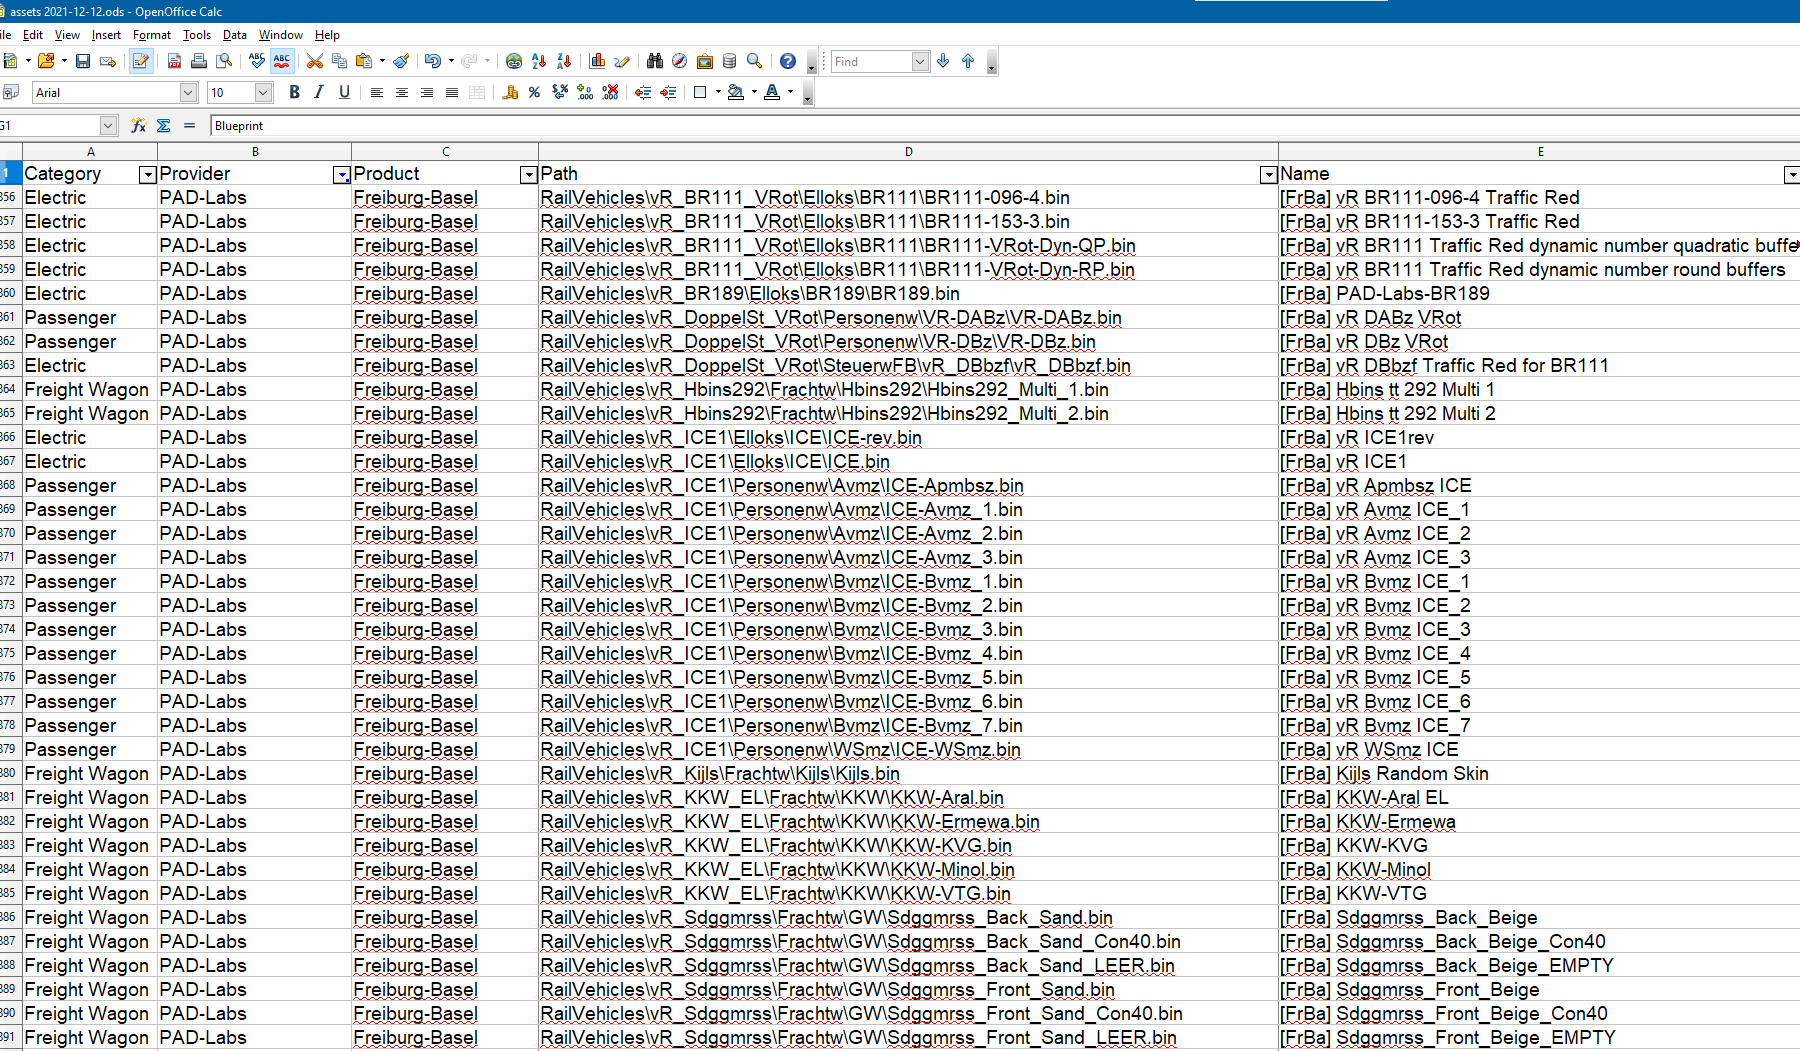Open the Function Wizard
1800x1051 pixels.
(139, 126)
